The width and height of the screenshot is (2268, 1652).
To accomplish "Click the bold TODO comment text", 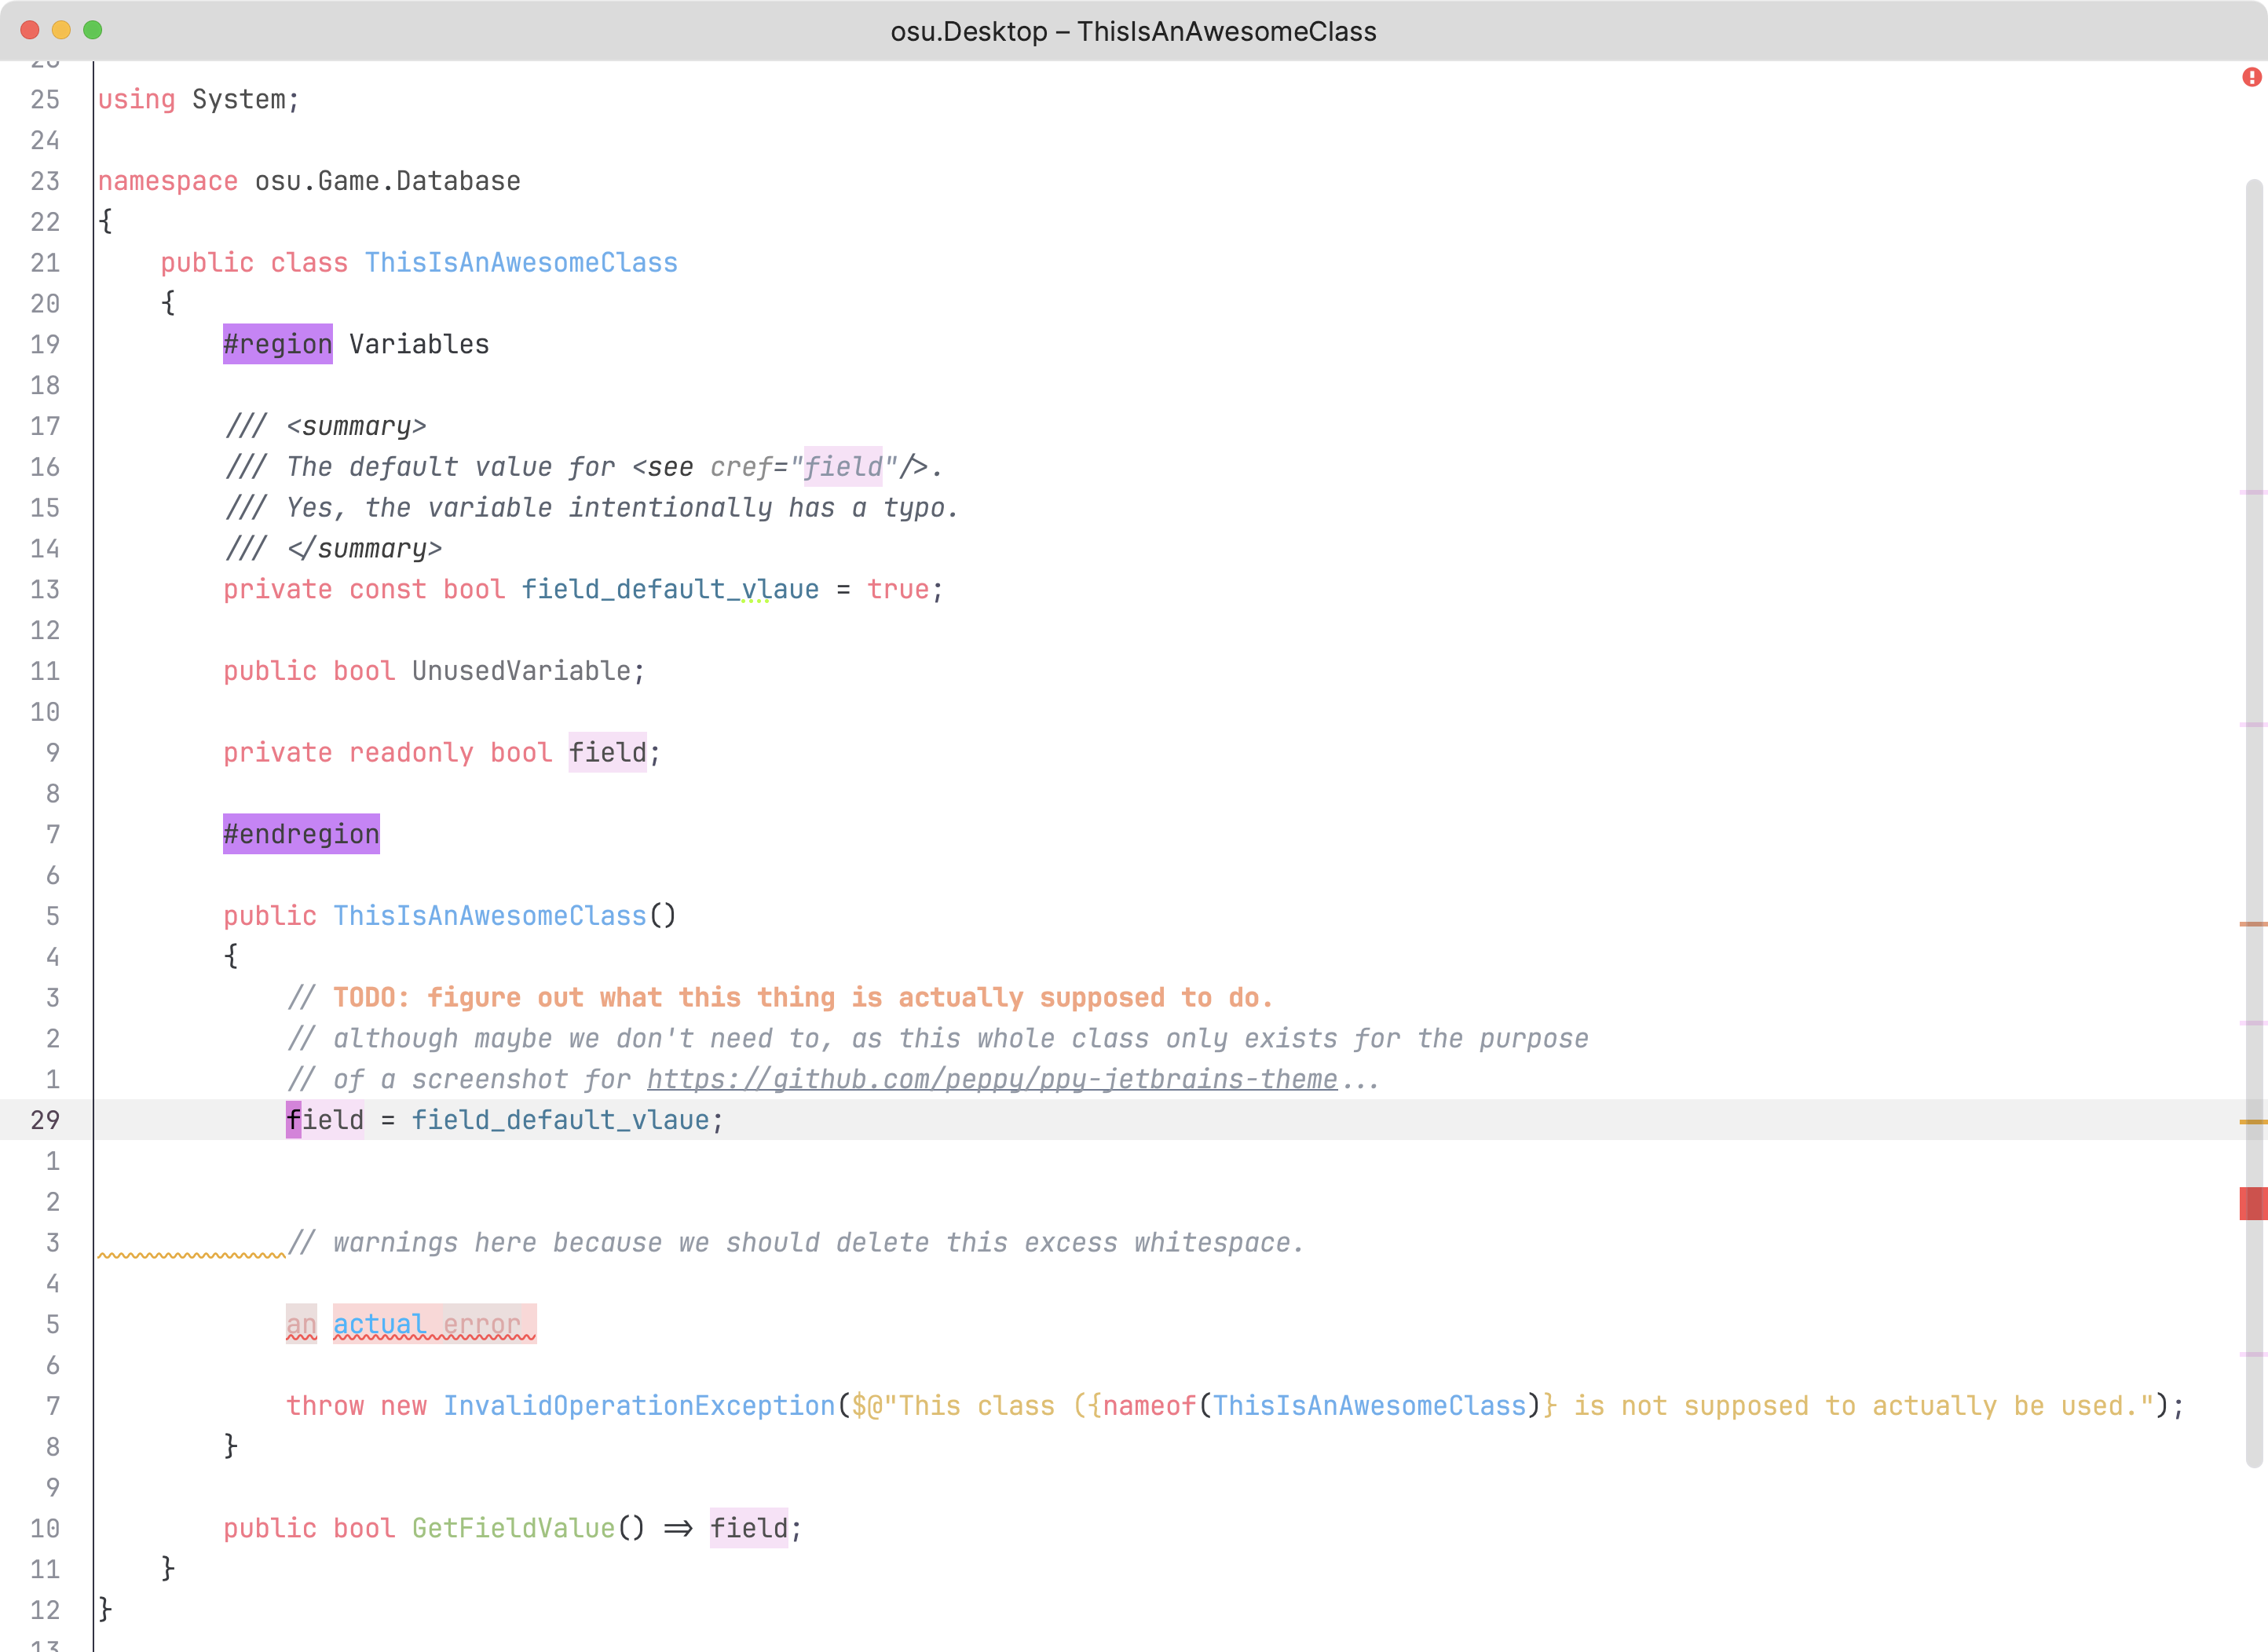I will 802,997.
